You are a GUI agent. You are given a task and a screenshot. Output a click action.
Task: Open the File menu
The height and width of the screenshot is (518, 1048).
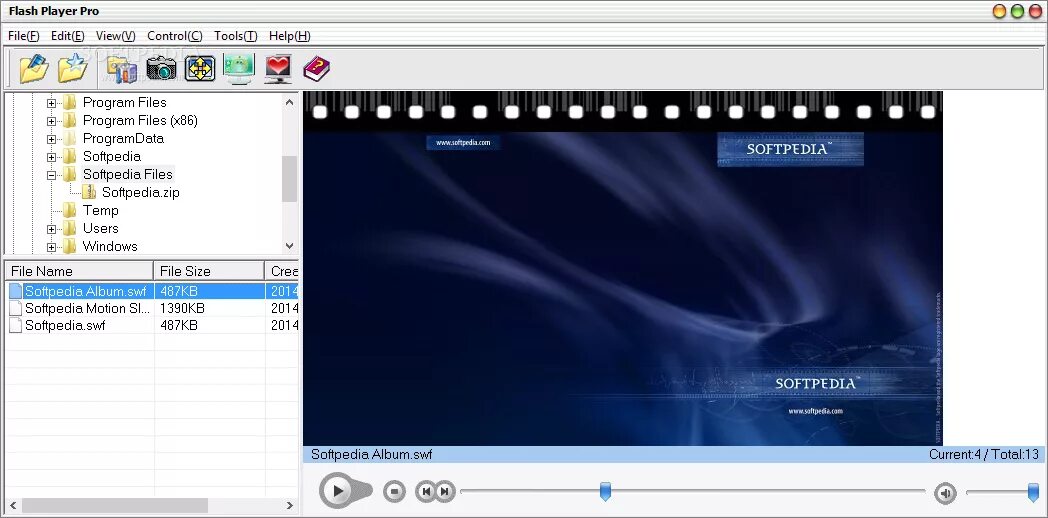coord(24,36)
